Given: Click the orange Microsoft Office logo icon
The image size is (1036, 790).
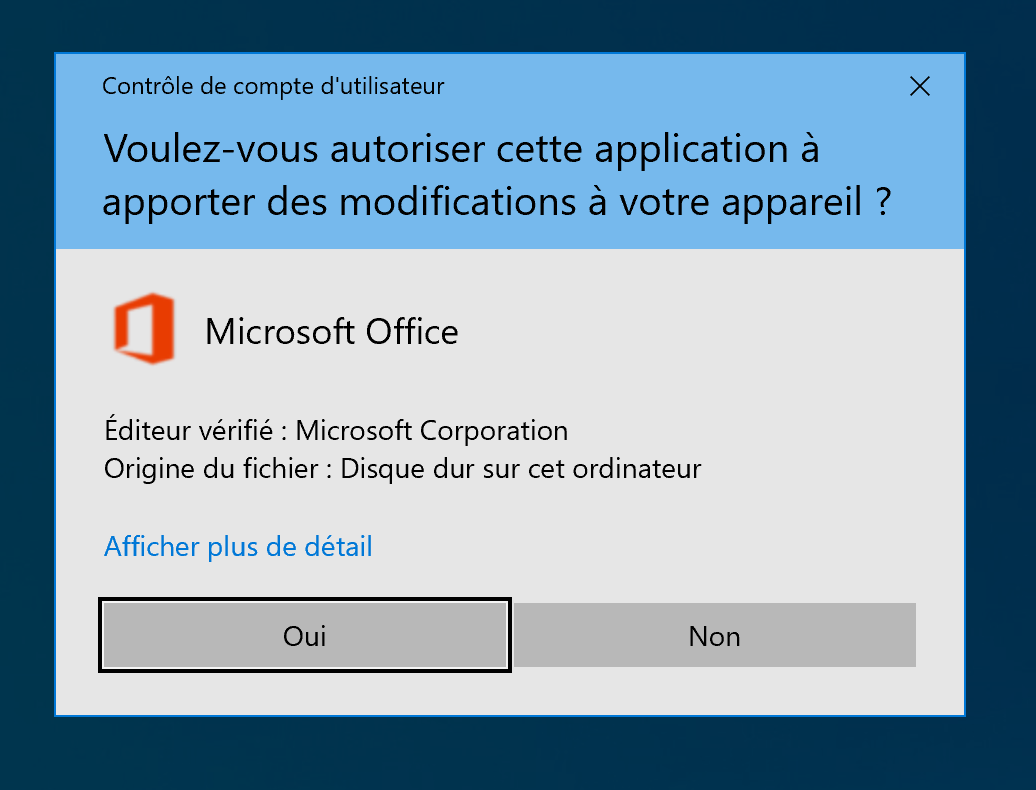Looking at the screenshot, I should 144,329.
